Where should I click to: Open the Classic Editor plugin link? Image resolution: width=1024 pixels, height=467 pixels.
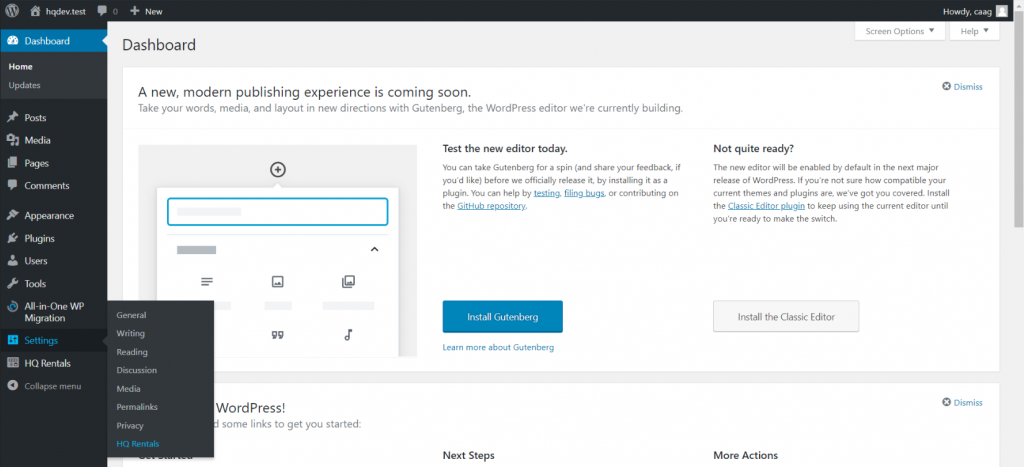767,206
